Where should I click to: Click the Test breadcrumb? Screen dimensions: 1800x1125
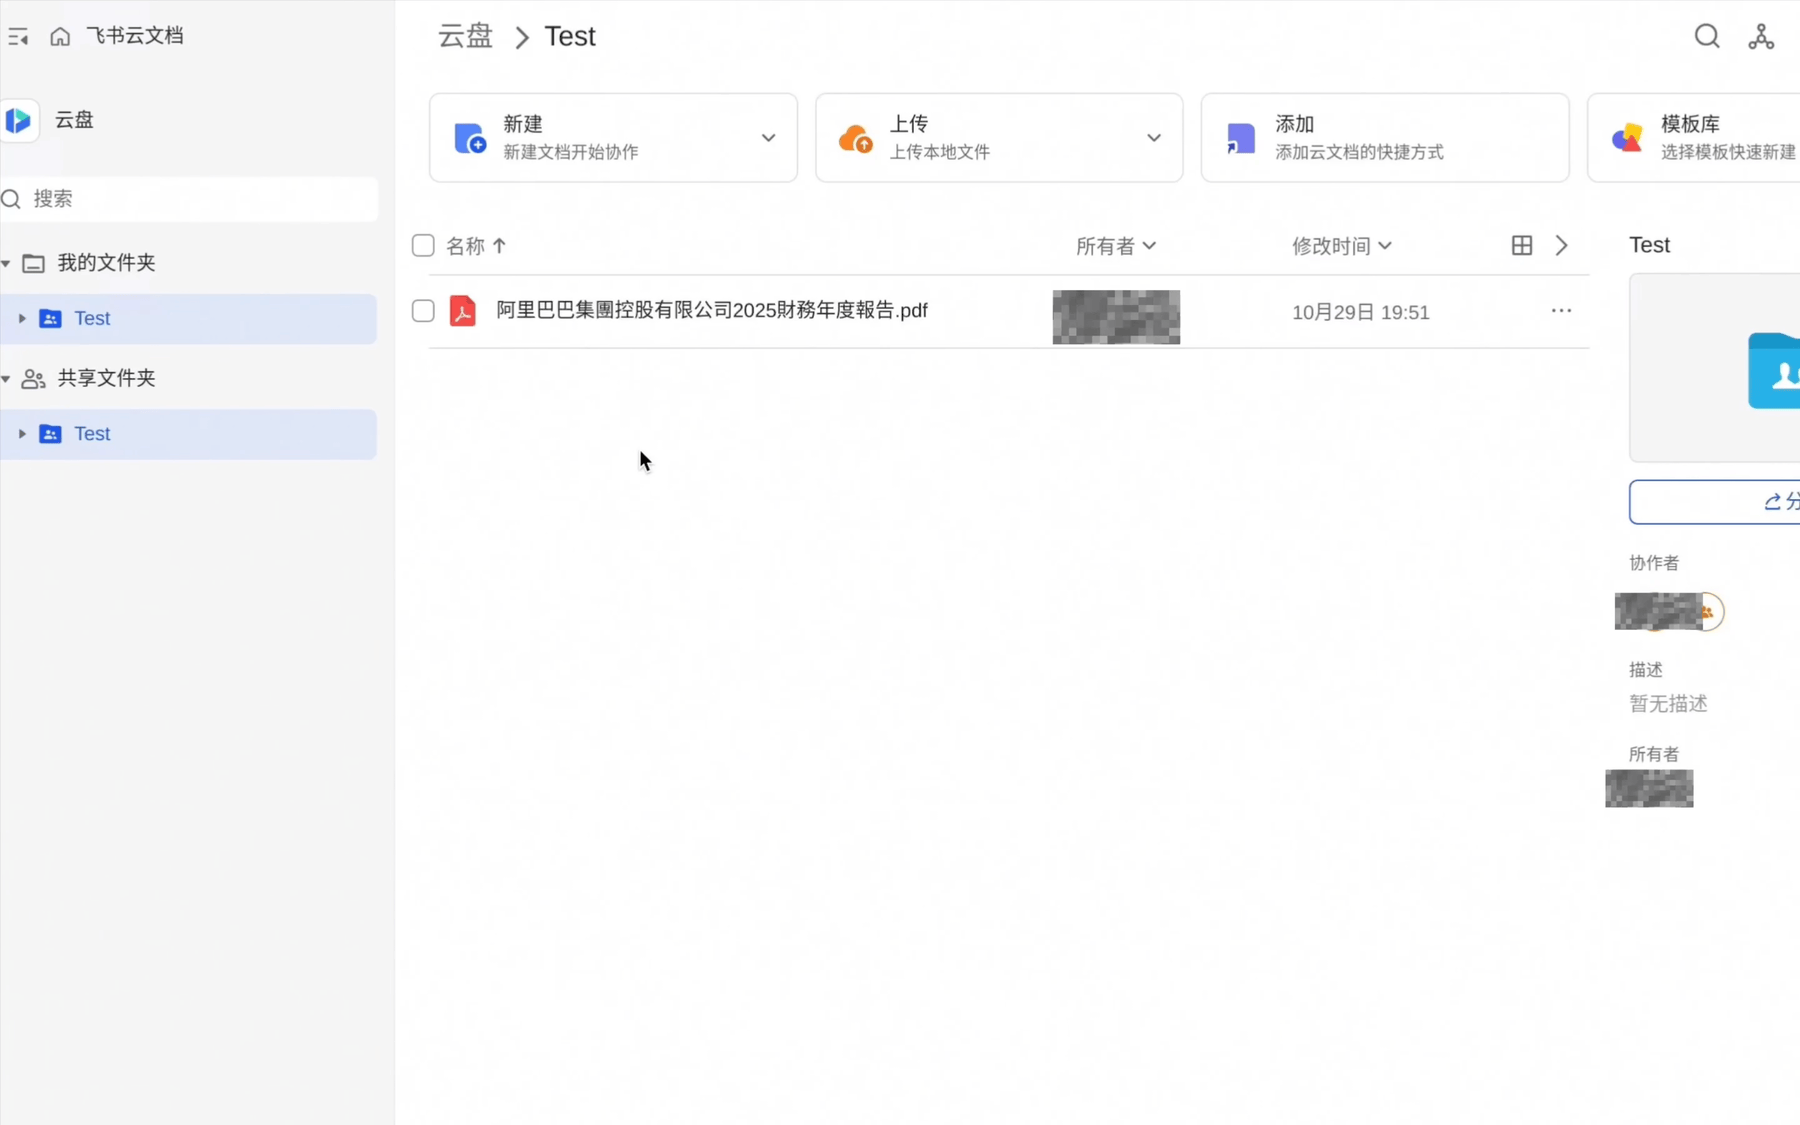coord(570,37)
